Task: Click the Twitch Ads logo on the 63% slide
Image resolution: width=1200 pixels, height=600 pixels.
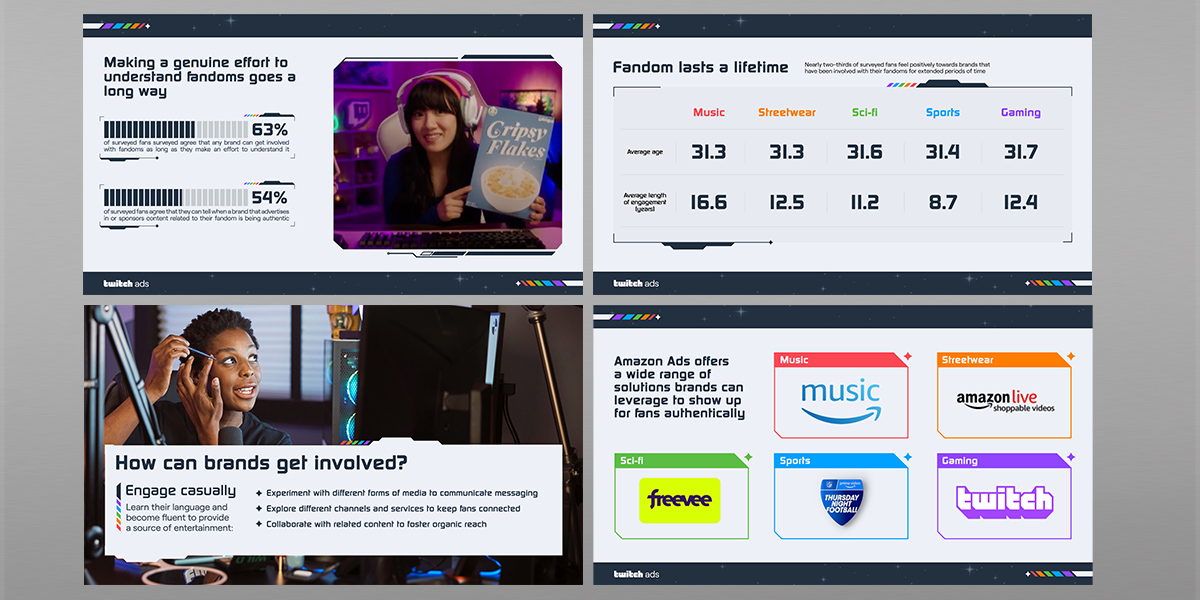Action: 126,283
